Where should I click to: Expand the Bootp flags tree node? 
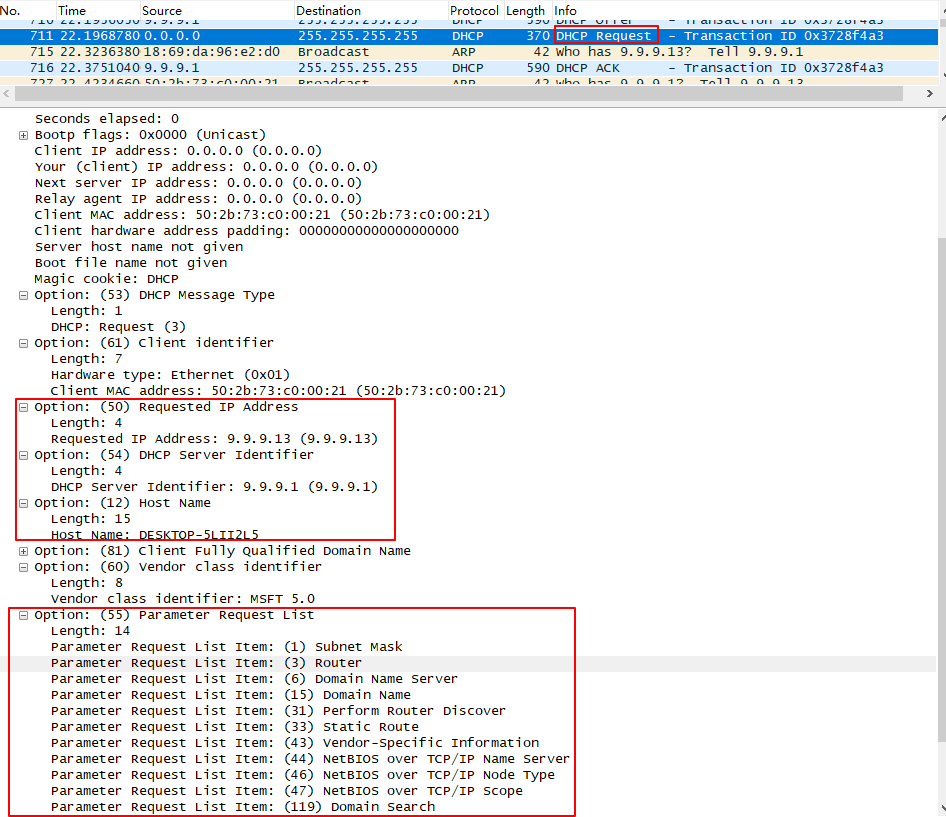[24, 135]
